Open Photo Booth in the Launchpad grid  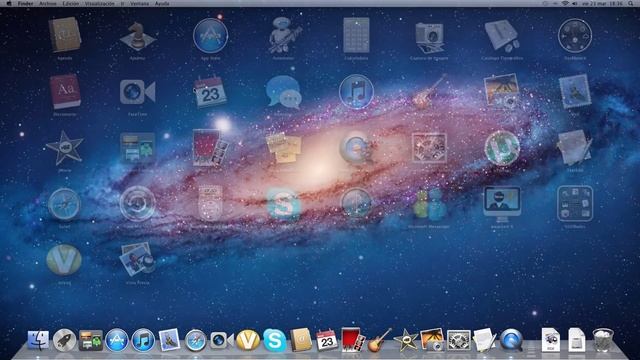[x=210, y=148]
